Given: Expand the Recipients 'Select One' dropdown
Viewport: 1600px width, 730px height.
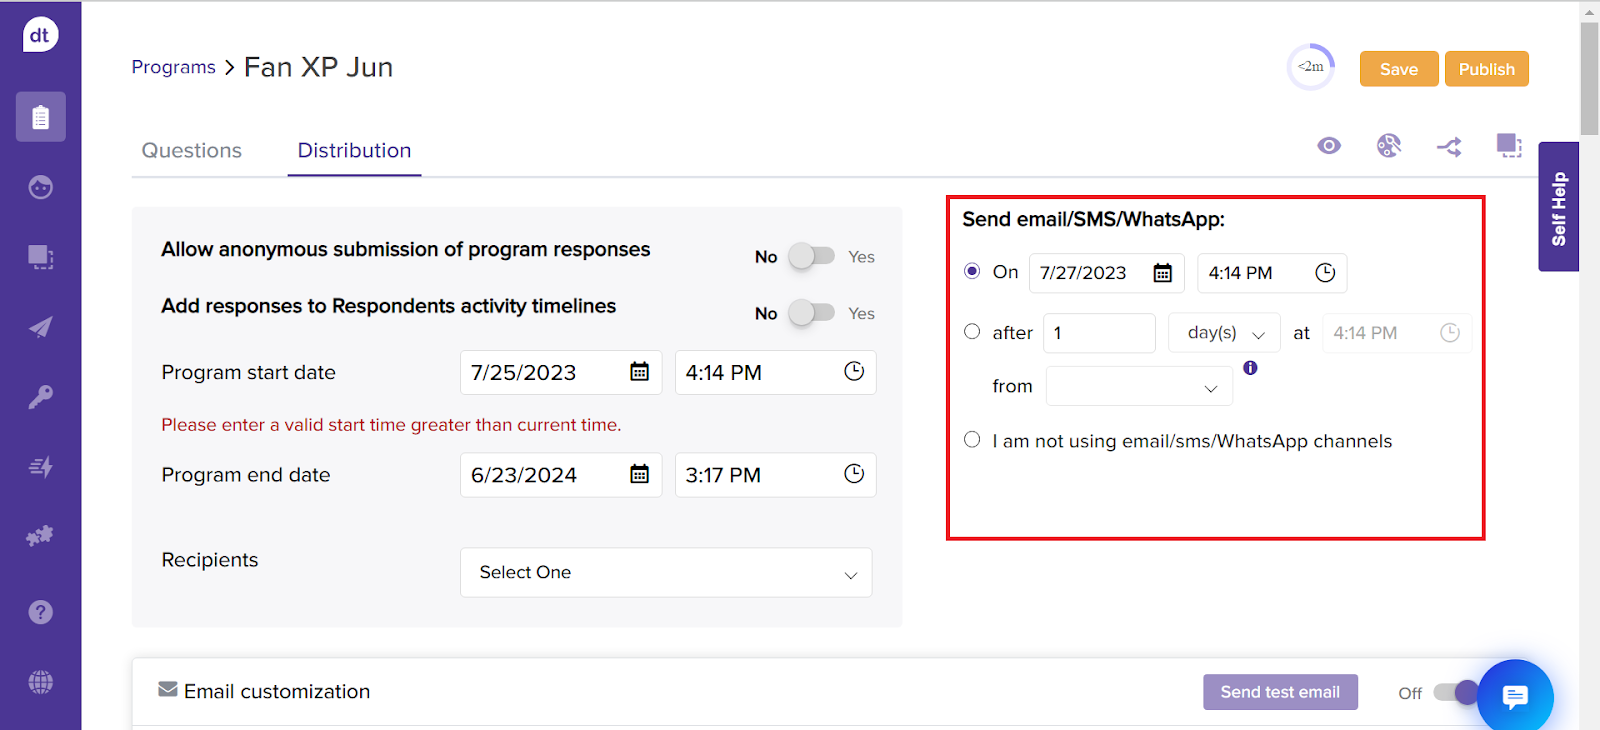Looking at the screenshot, I should pos(666,573).
